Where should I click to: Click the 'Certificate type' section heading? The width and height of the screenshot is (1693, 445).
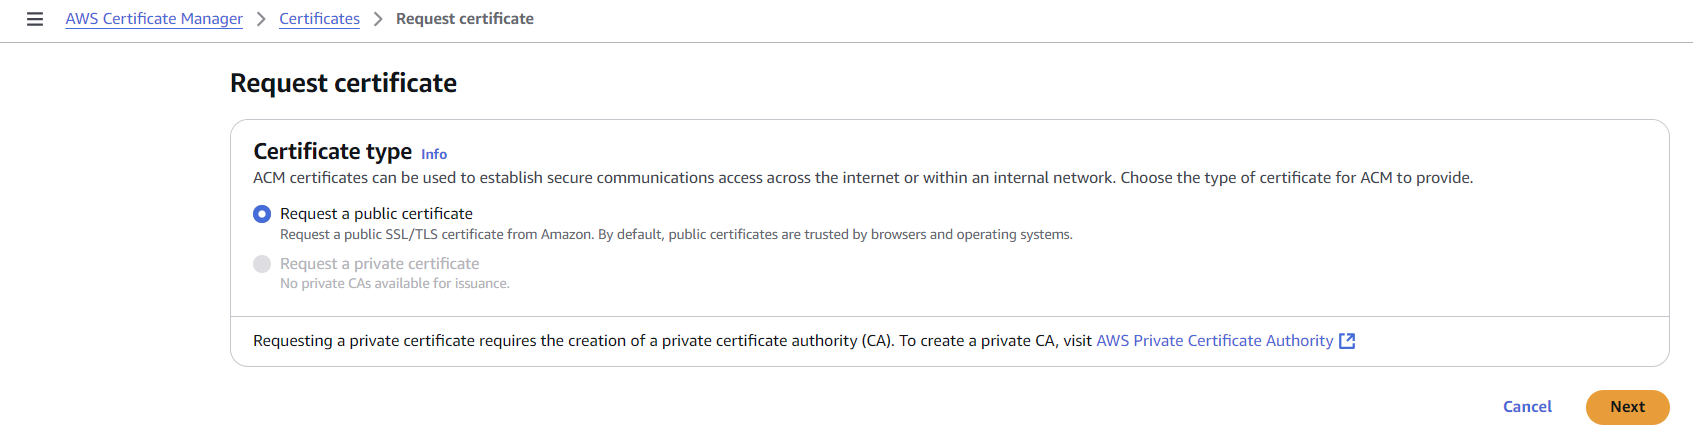pos(332,151)
